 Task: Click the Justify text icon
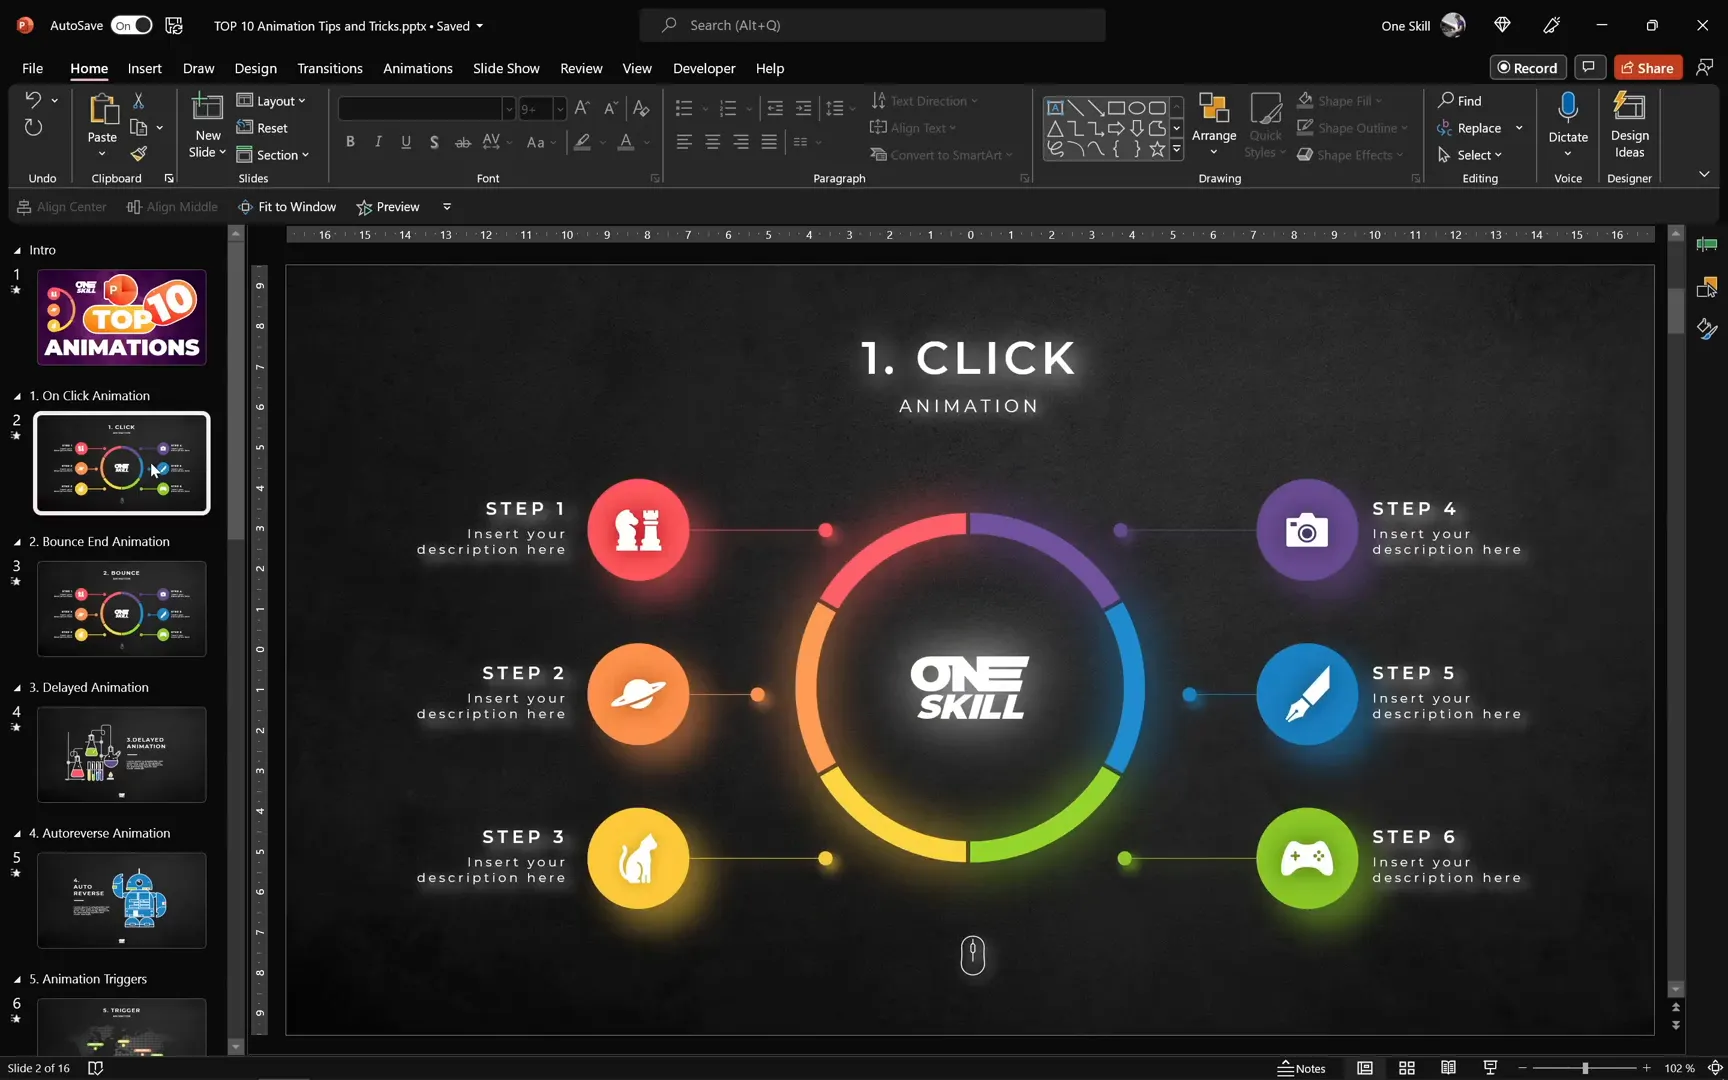click(x=768, y=142)
